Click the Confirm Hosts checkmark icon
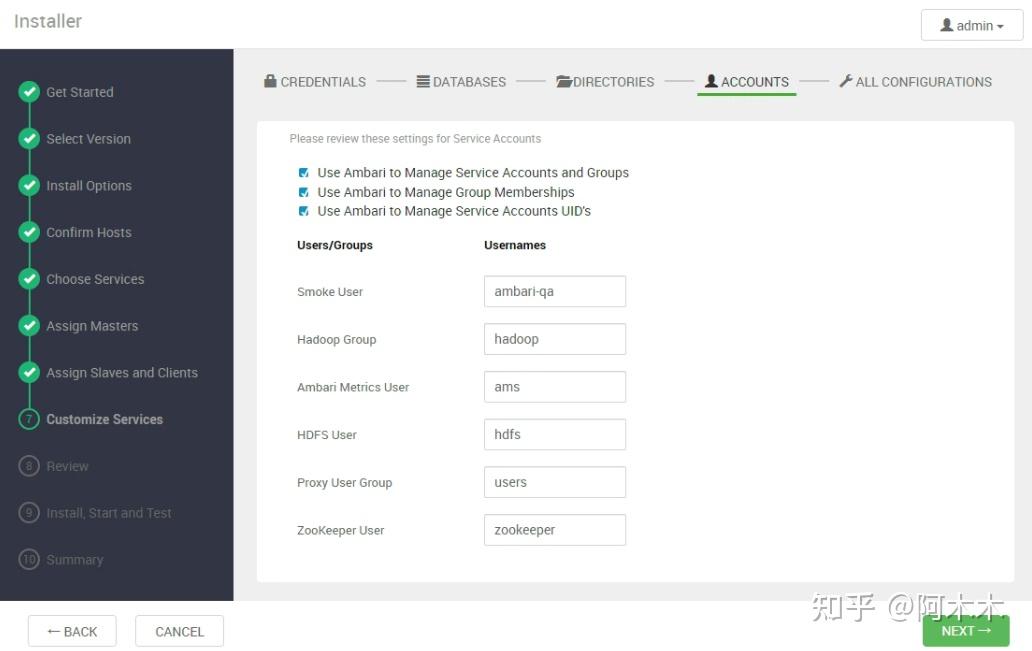The image size is (1032, 651). pyautogui.click(x=29, y=232)
